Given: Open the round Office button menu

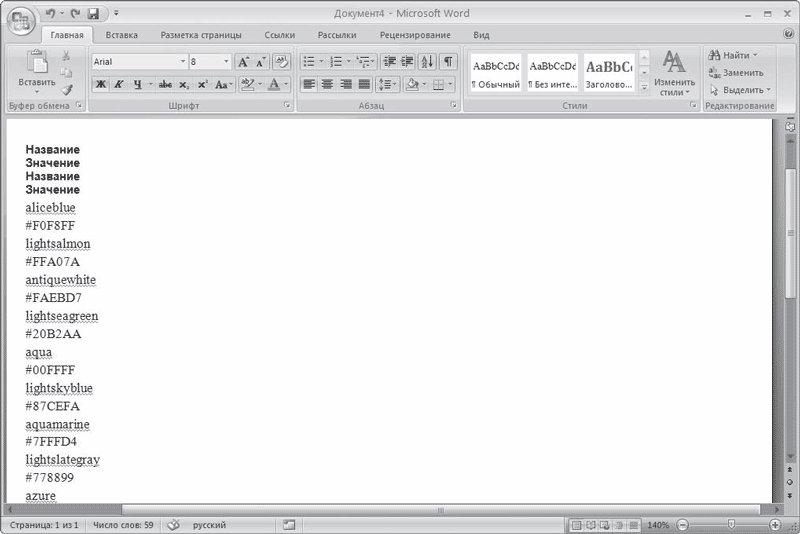Looking at the screenshot, I should [x=21, y=21].
